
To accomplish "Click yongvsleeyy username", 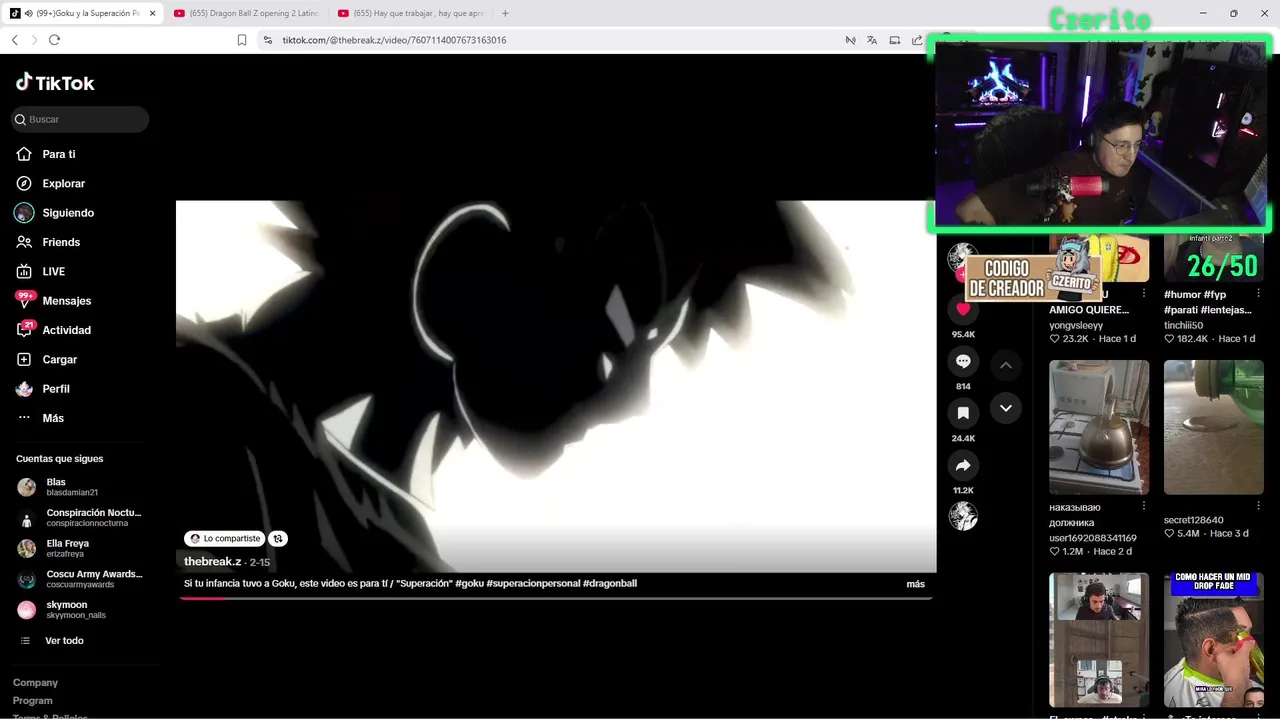I will [x=1076, y=325].
